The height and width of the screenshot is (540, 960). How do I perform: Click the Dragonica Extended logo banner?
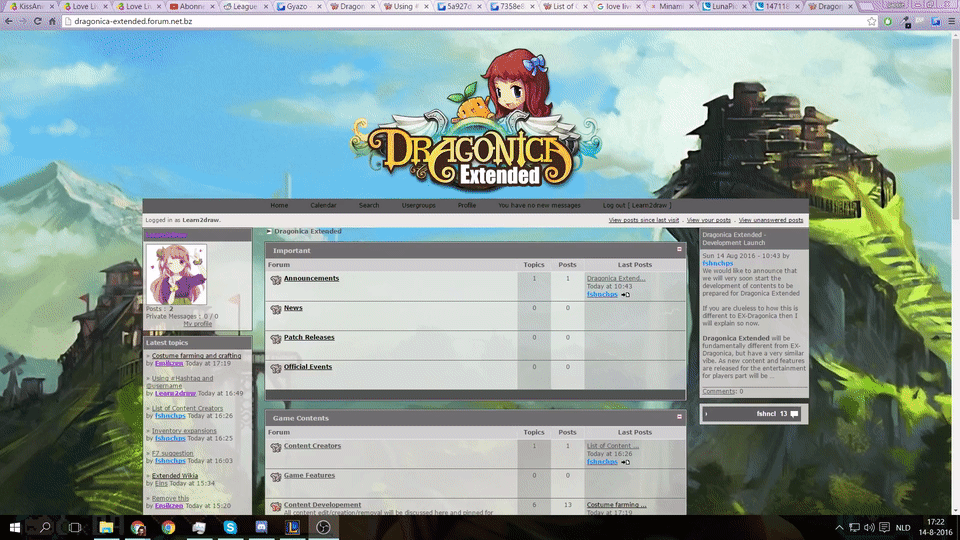[476, 121]
